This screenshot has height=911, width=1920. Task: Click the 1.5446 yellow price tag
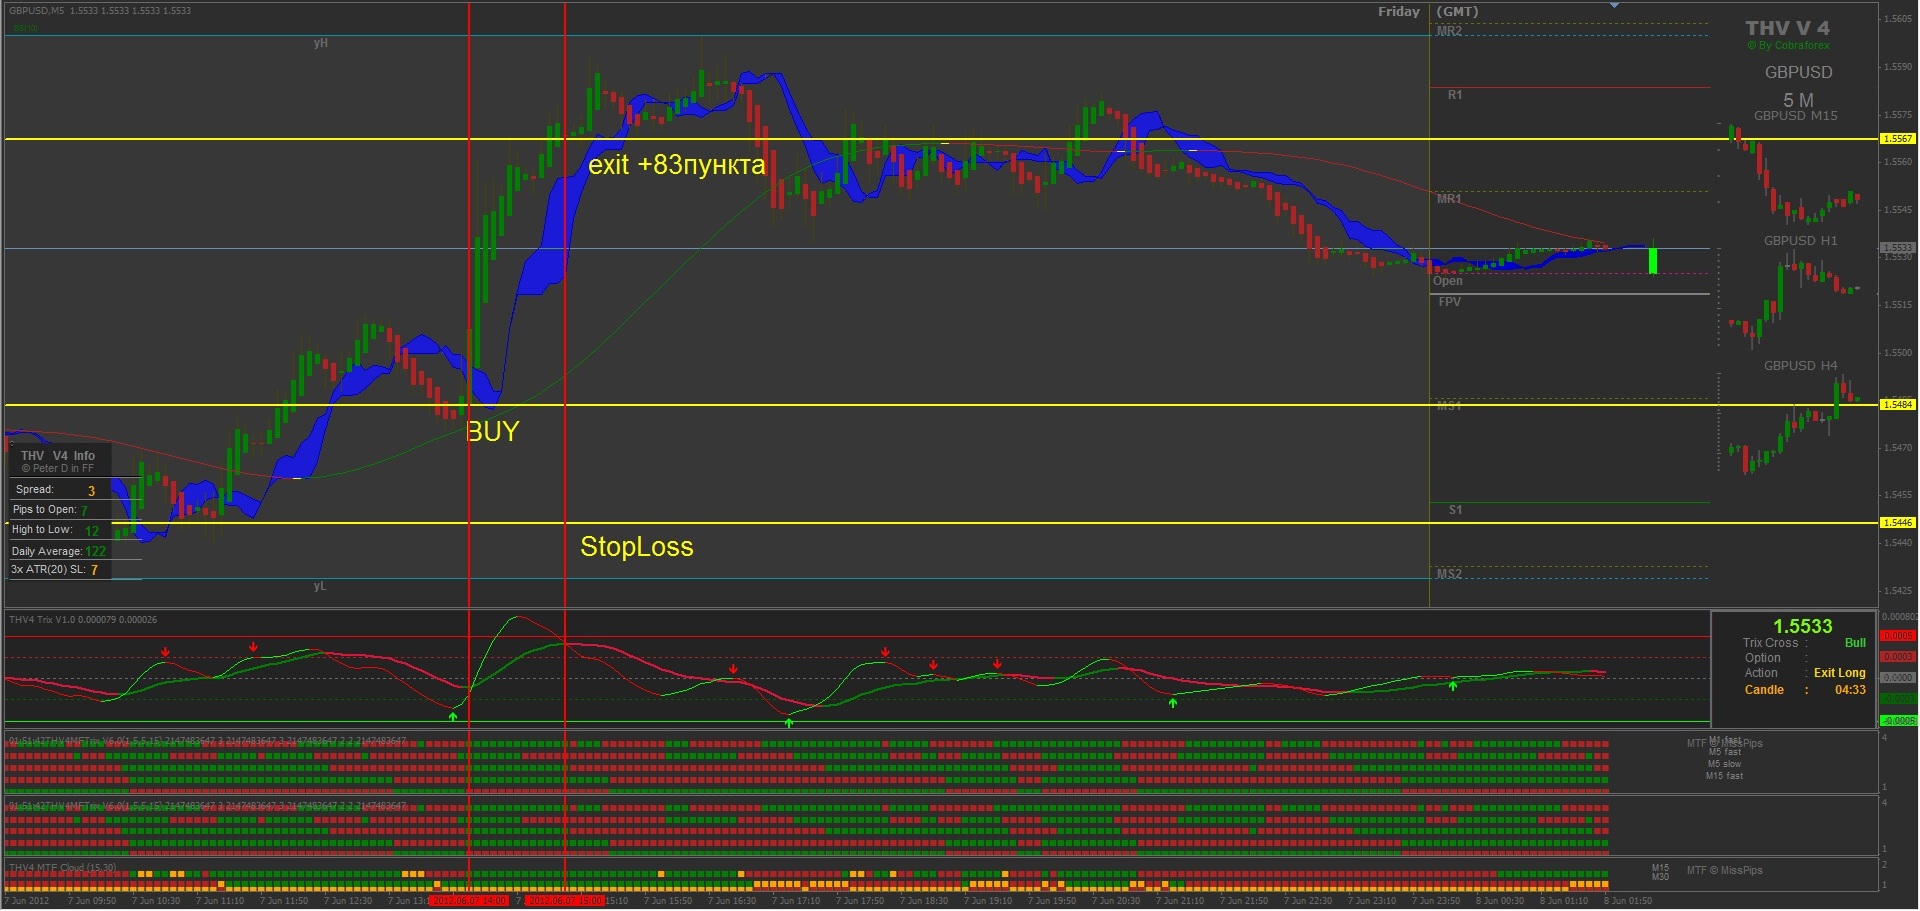tap(1898, 523)
